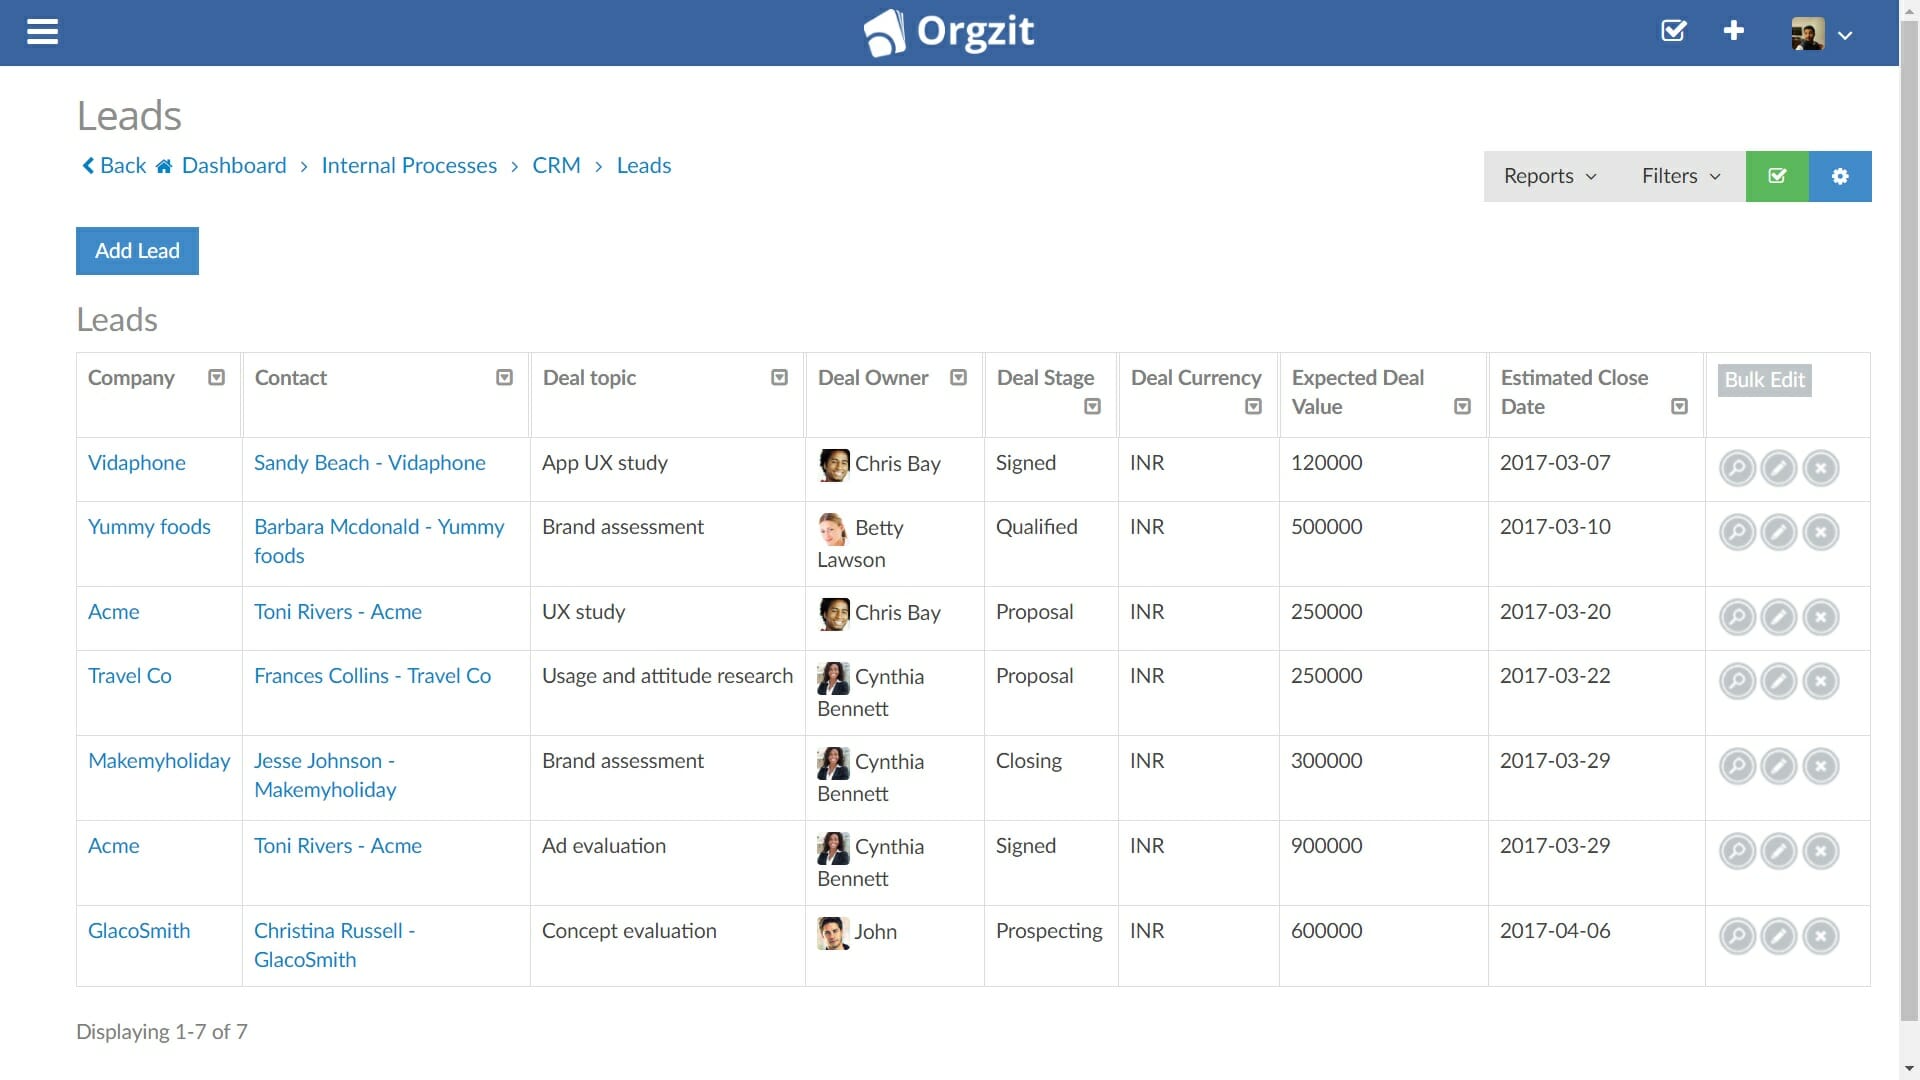Preview the Vidaphone lead using the magnifier icon

coord(1738,467)
